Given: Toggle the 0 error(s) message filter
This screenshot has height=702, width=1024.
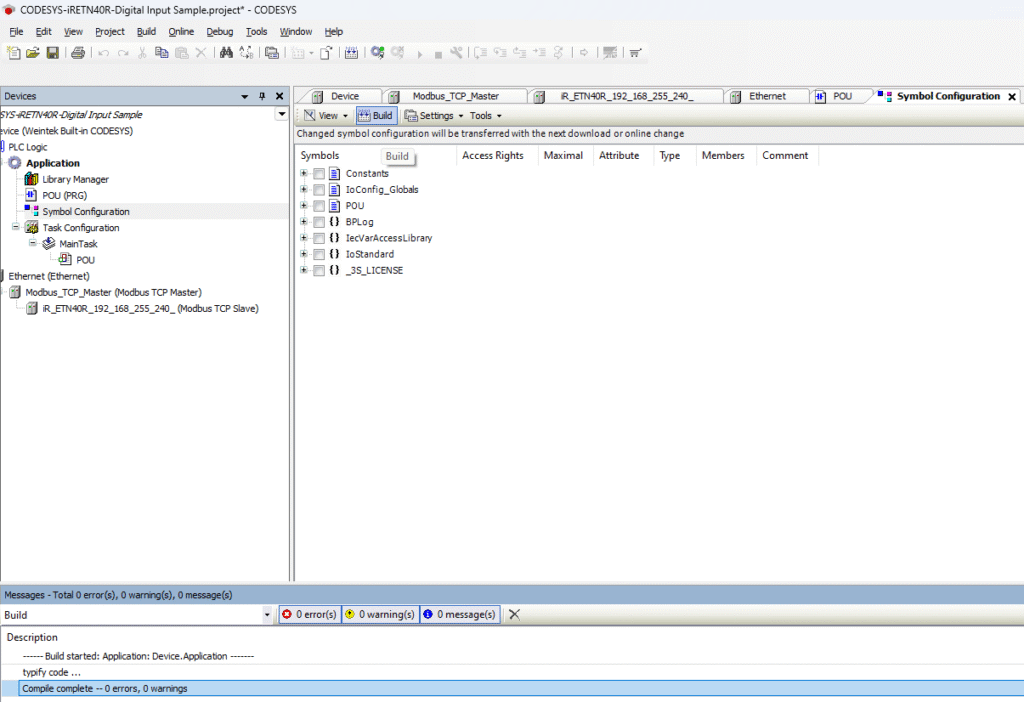Looking at the screenshot, I should [x=310, y=614].
